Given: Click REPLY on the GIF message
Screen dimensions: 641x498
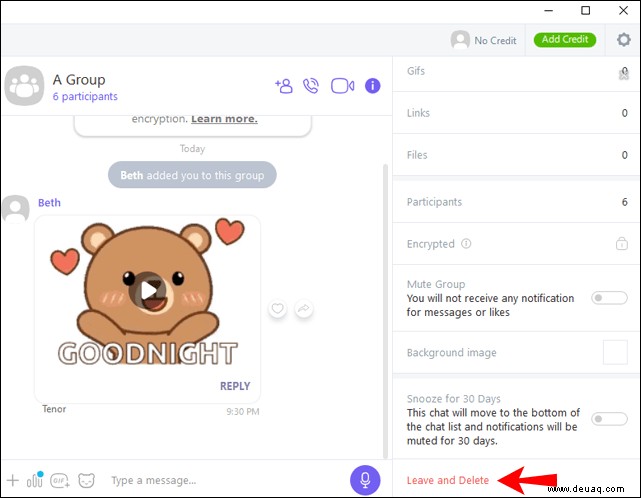Looking at the screenshot, I should point(235,386).
